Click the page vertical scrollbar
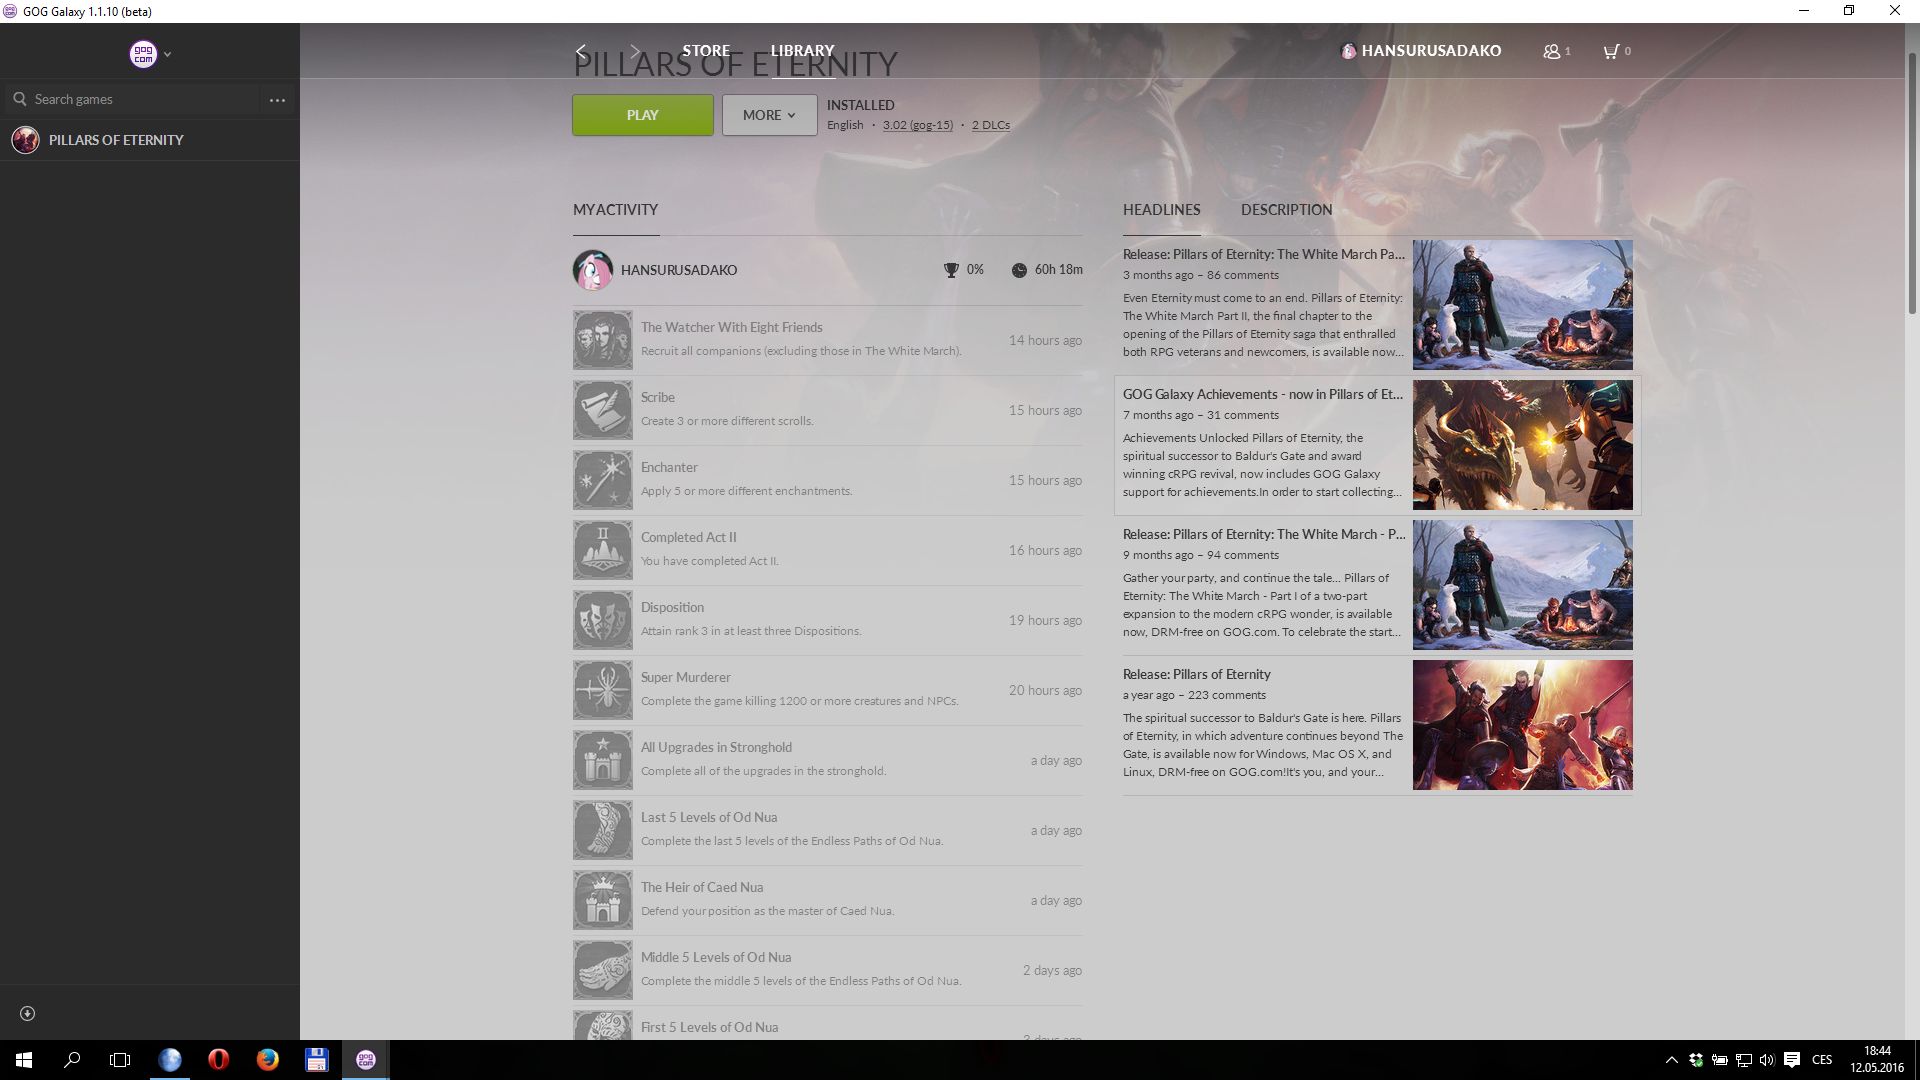This screenshot has width=1920, height=1080. [1912, 185]
